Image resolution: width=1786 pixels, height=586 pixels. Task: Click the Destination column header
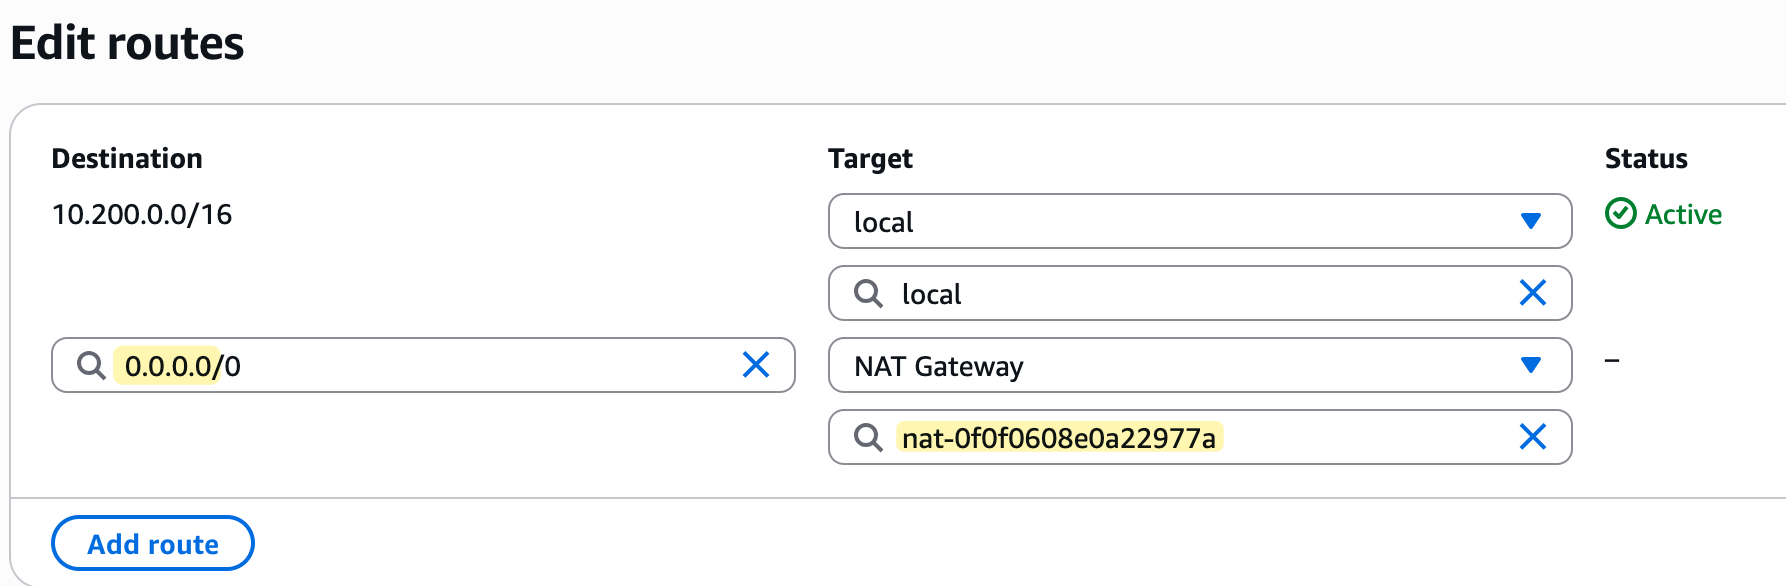click(127, 158)
